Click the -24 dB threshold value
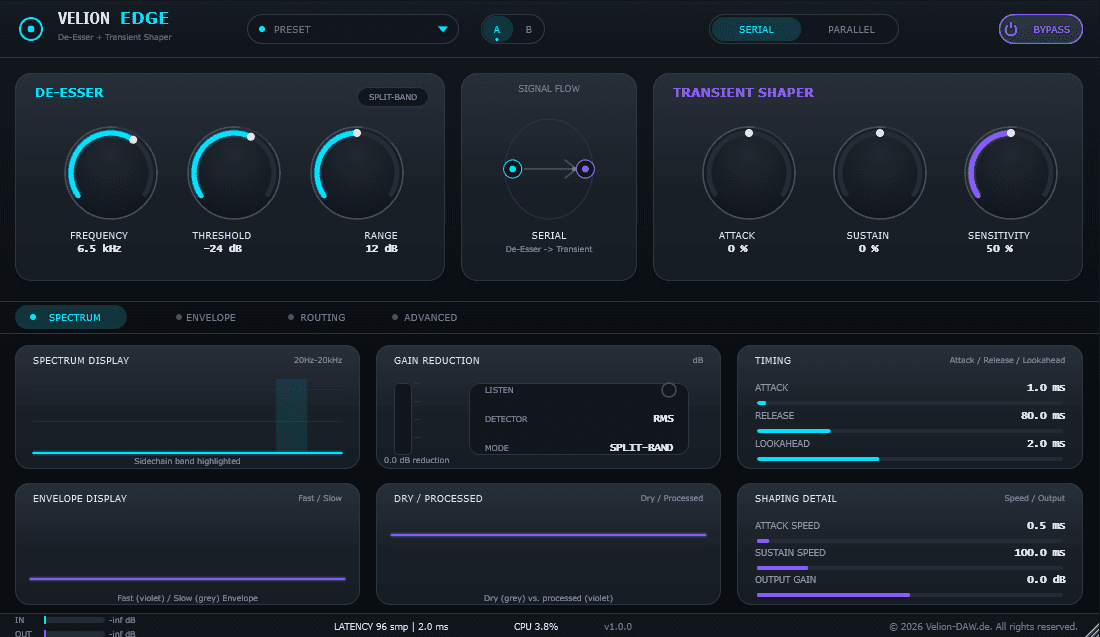Image resolution: width=1100 pixels, height=637 pixels. (x=222, y=248)
